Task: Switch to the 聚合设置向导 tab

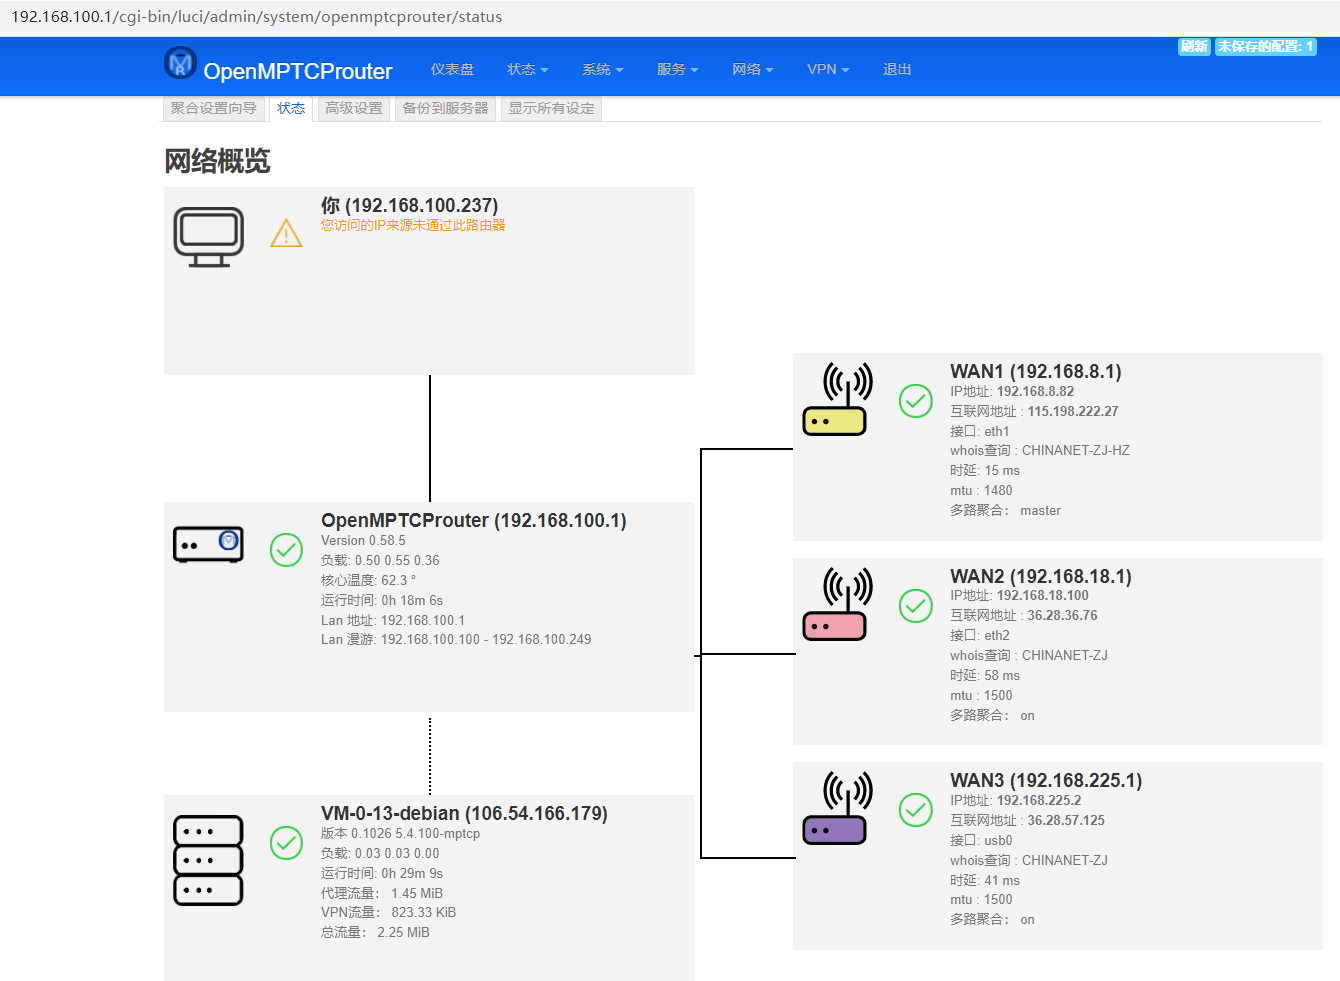Action: (x=213, y=108)
